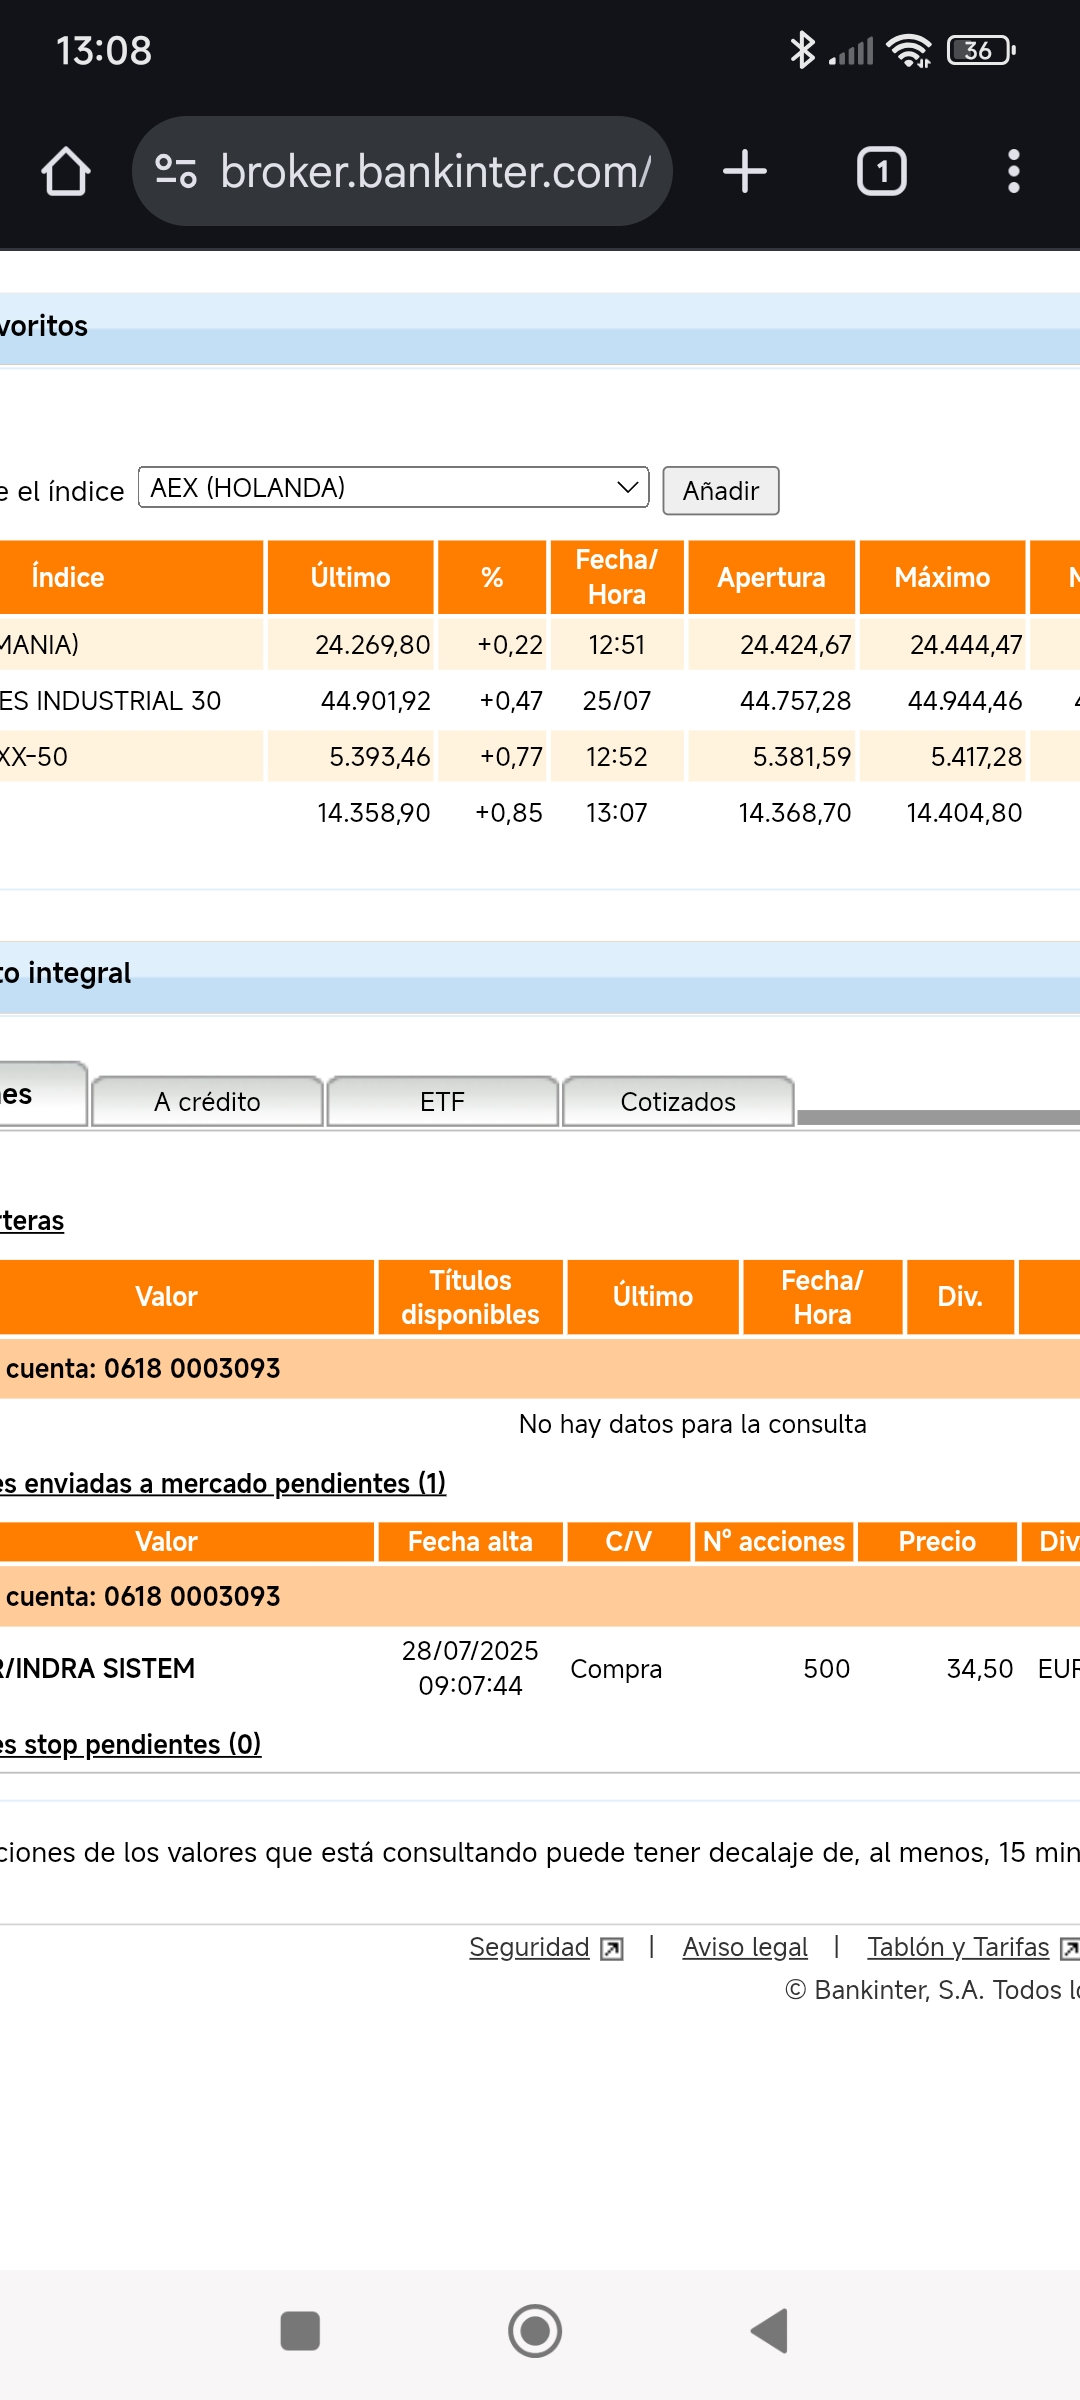Click the value 24.269,80
Viewport: 1080px width, 2400px height.
372,645
